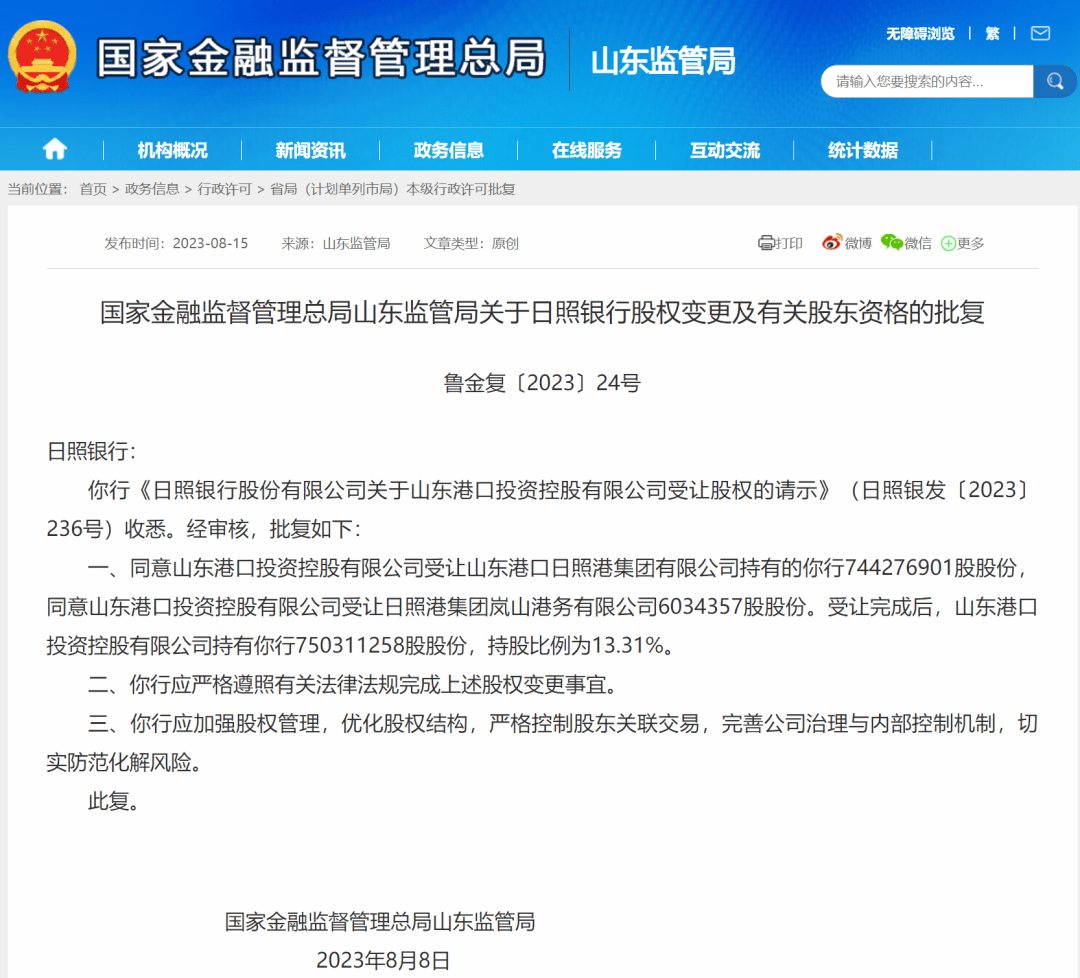The height and width of the screenshot is (978, 1080).
Task: Click the closing text 此复。
Action: click(114, 801)
